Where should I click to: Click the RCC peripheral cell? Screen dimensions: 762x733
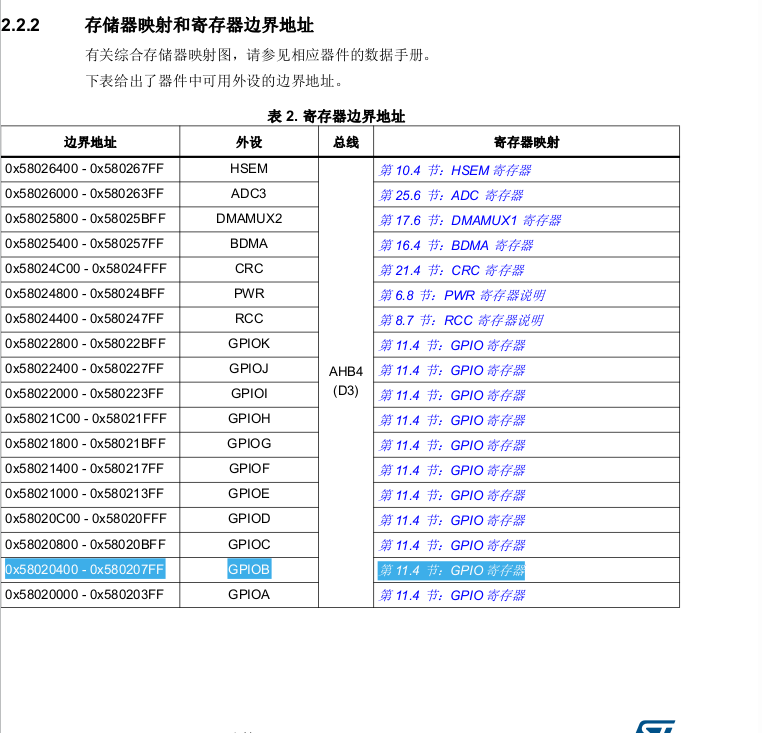click(x=249, y=319)
